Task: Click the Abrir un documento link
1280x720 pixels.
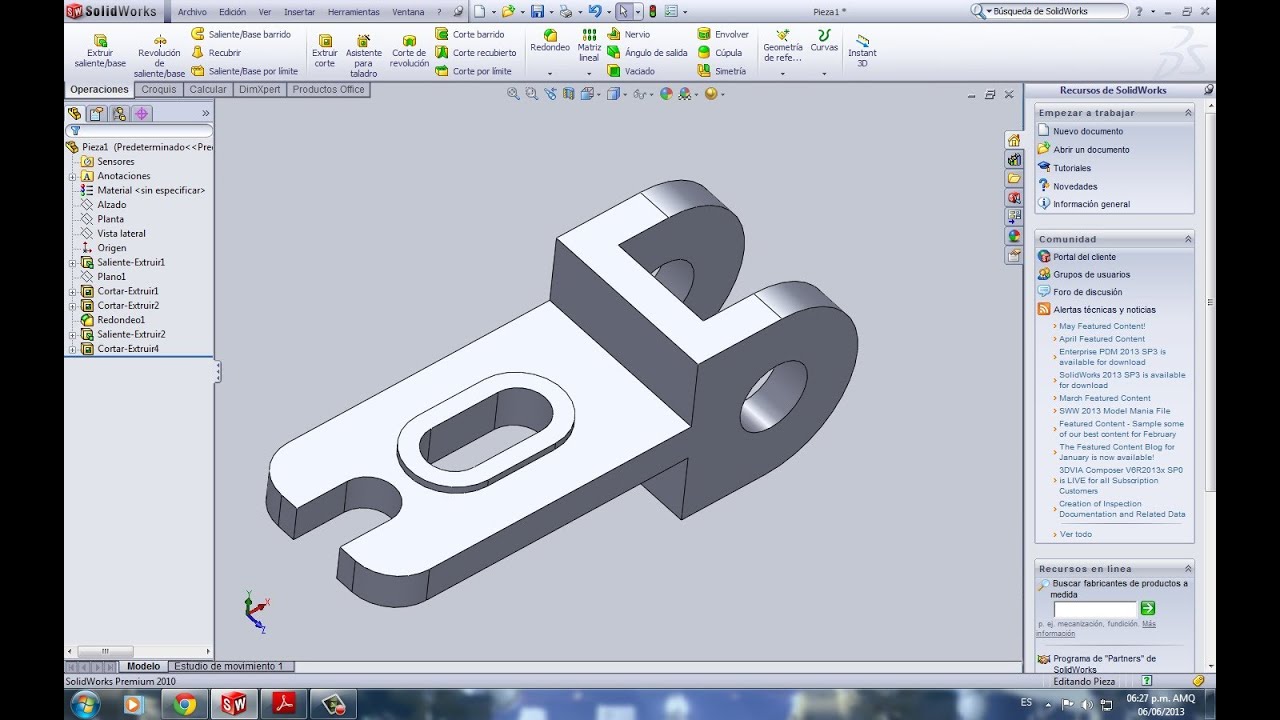Action: click(x=1091, y=150)
